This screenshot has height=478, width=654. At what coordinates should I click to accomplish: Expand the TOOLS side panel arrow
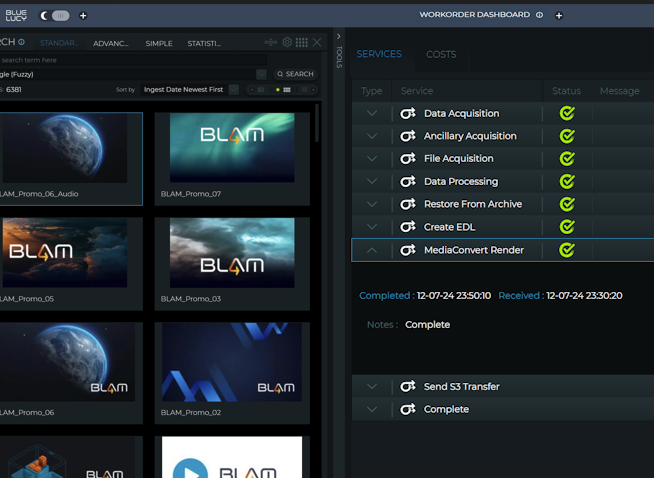(339, 37)
